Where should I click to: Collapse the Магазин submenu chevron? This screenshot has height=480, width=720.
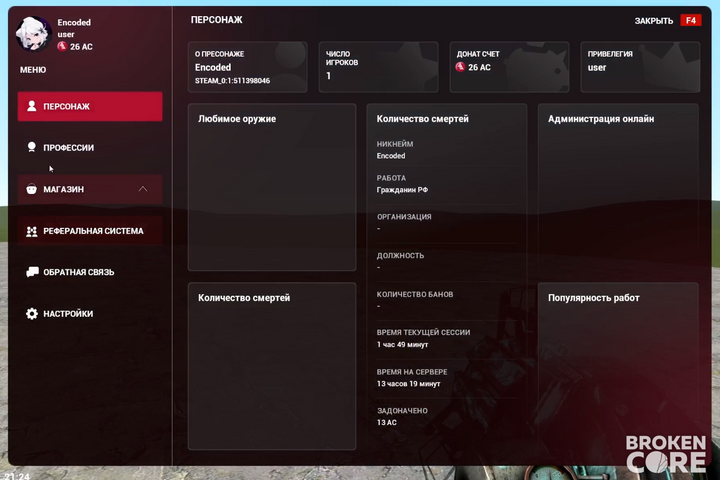pos(143,189)
